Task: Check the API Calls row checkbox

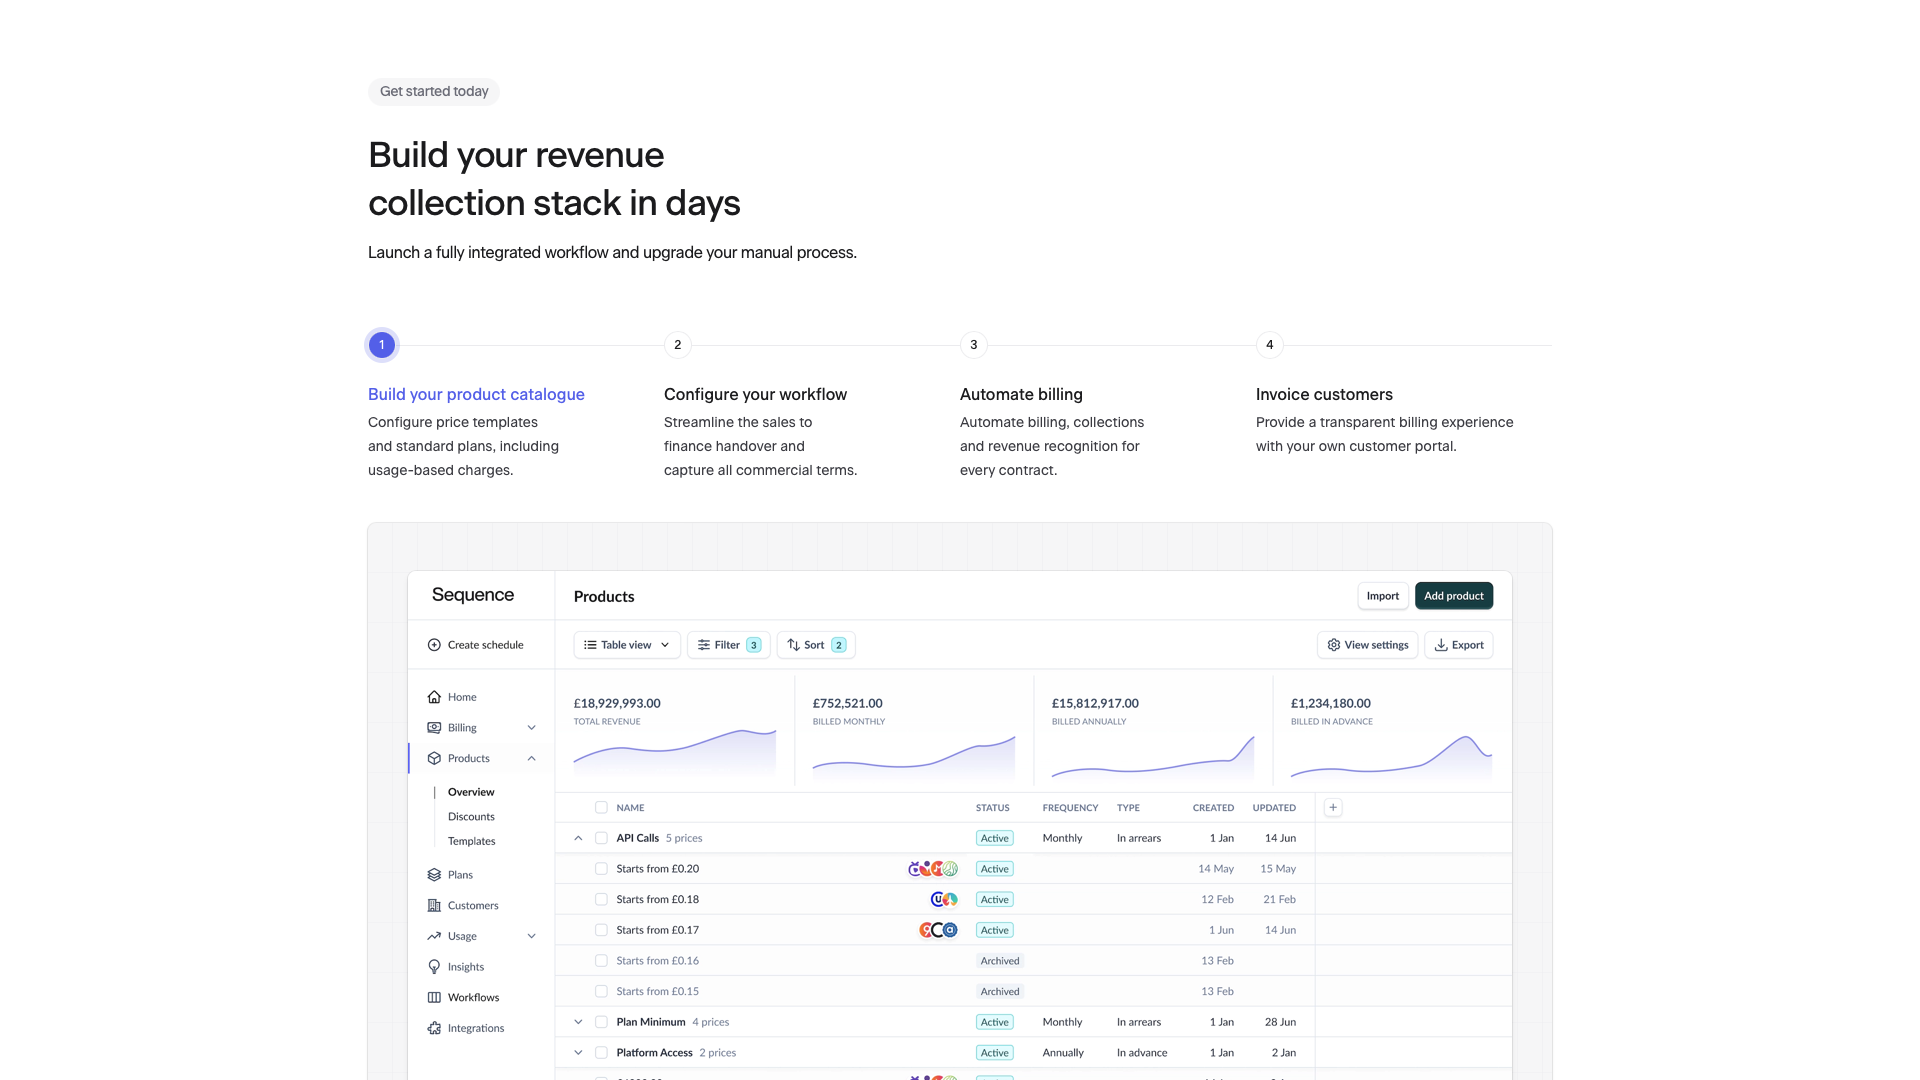Action: point(601,838)
